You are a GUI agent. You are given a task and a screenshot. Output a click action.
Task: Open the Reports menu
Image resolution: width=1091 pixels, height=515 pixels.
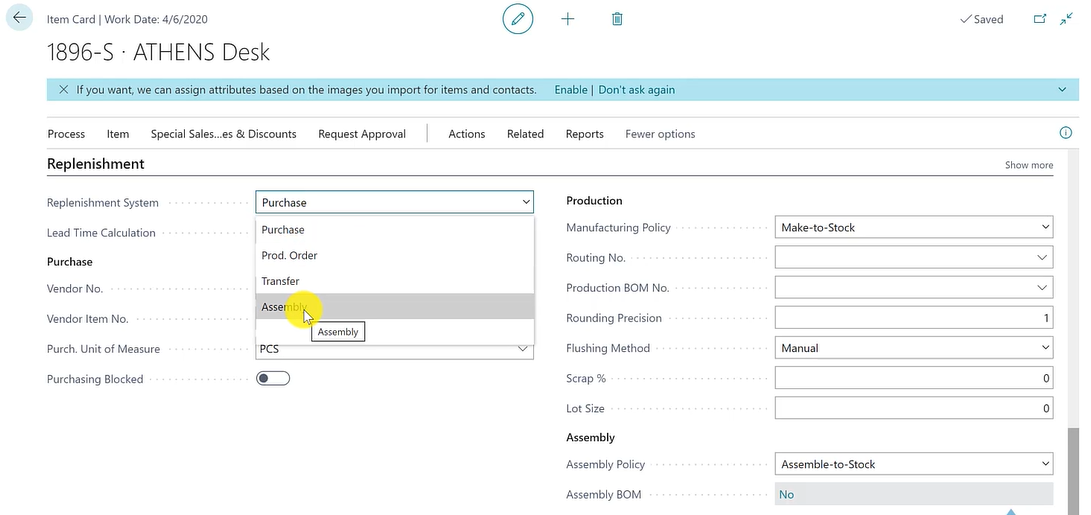584,134
